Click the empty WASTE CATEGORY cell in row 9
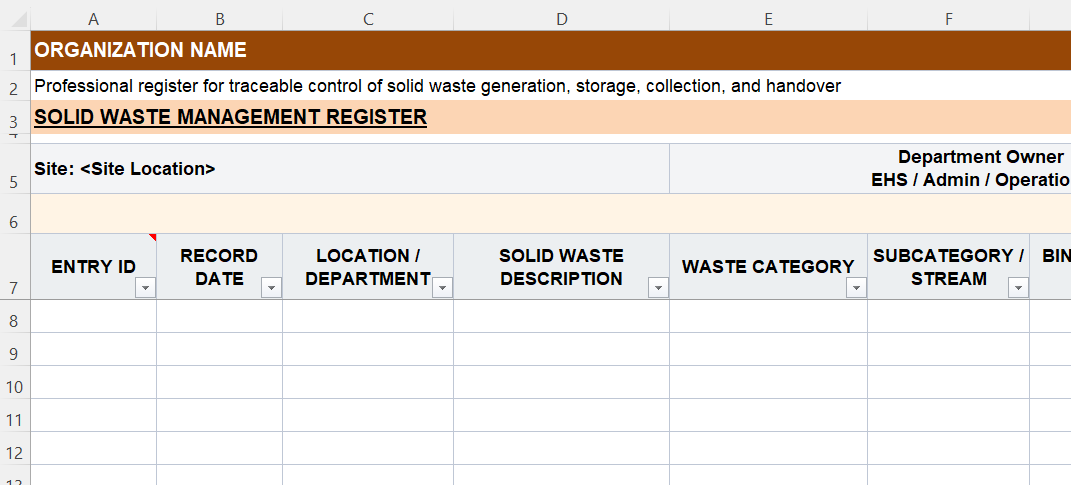The height and width of the screenshot is (485, 1071). click(768, 350)
